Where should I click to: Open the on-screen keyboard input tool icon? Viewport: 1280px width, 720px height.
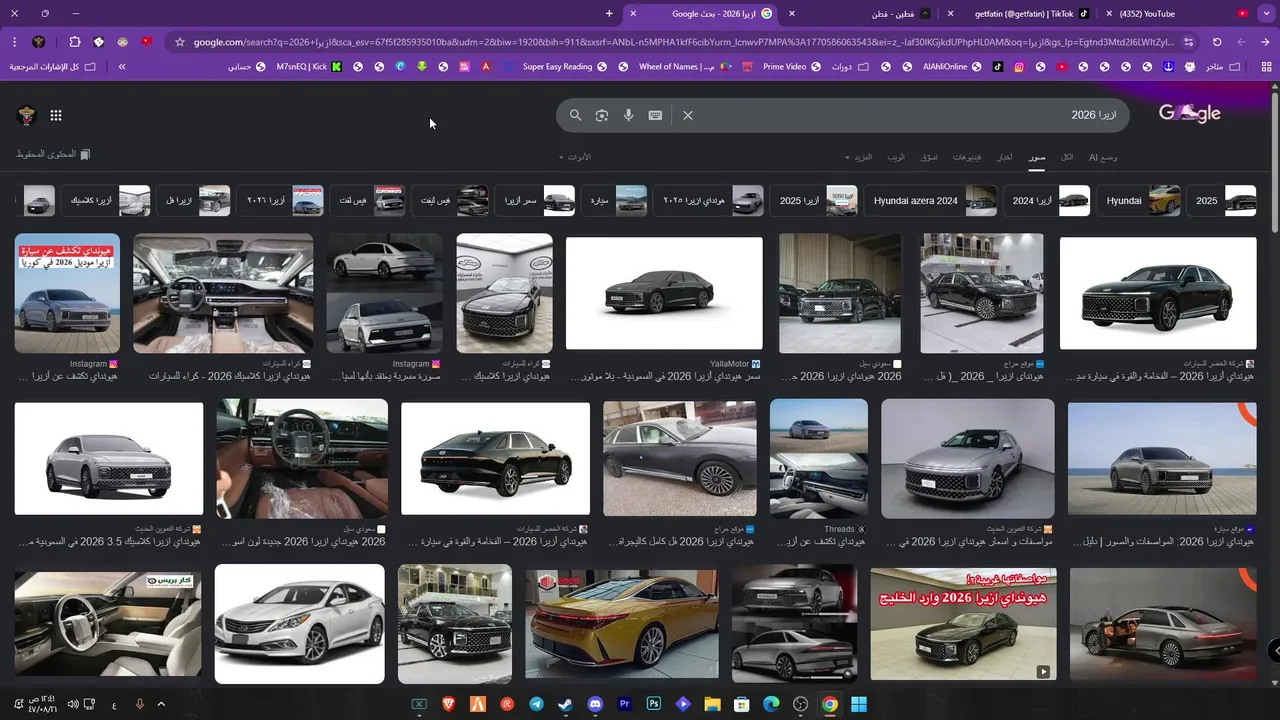[x=655, y=115]
